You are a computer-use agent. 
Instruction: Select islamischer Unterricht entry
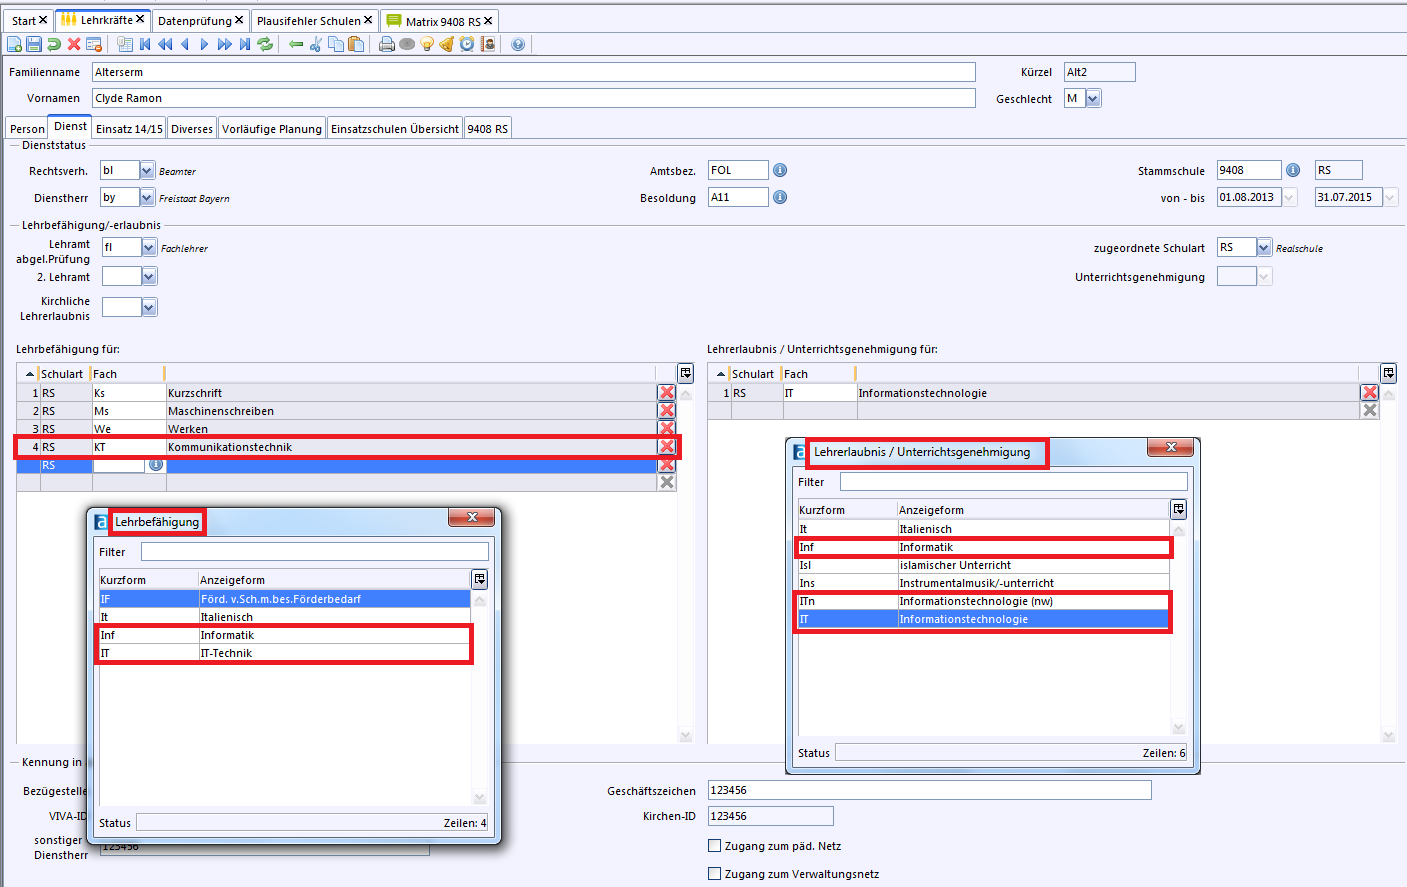983,565
